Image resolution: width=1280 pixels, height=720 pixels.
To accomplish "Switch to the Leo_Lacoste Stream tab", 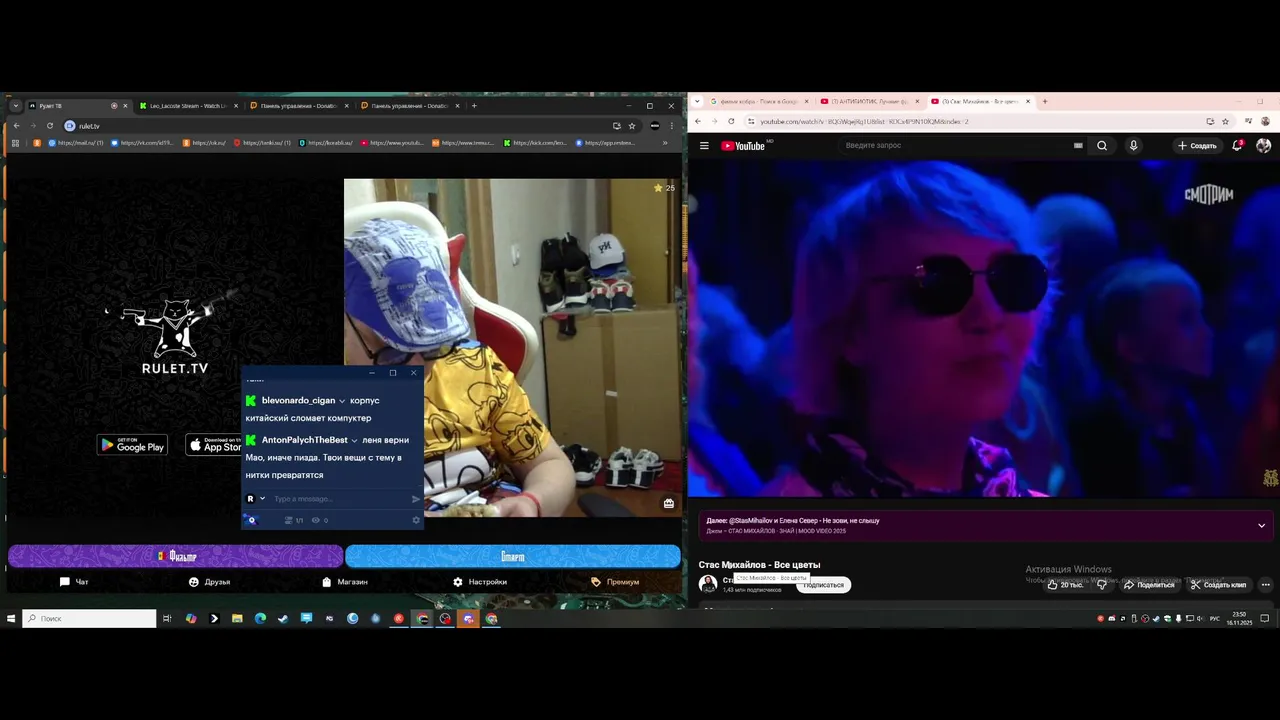I will [x=188, y=106].
